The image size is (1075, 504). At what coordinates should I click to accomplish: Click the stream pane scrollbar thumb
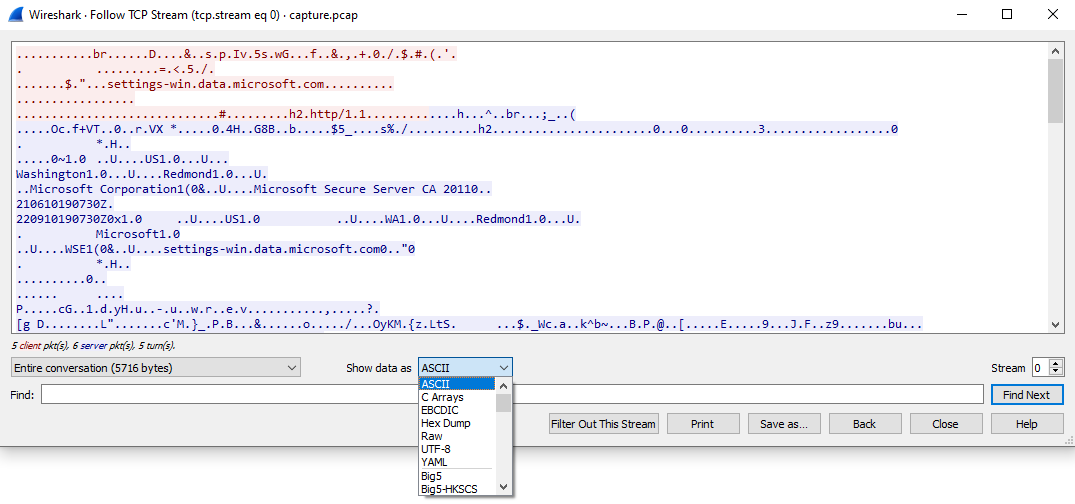(x=1056, y=90)
